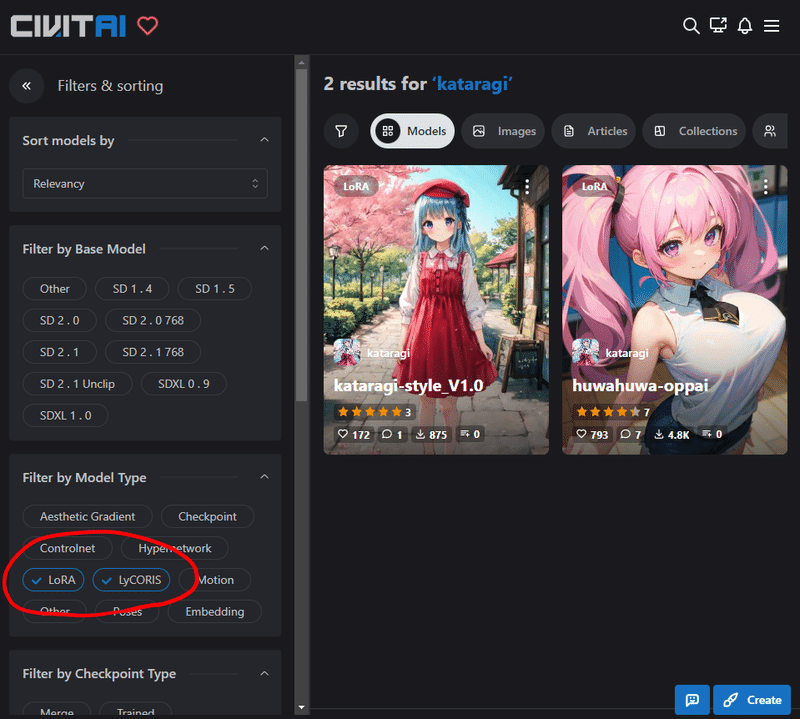
Task: Select the Controlnet model type
Action: pos(67,548)
